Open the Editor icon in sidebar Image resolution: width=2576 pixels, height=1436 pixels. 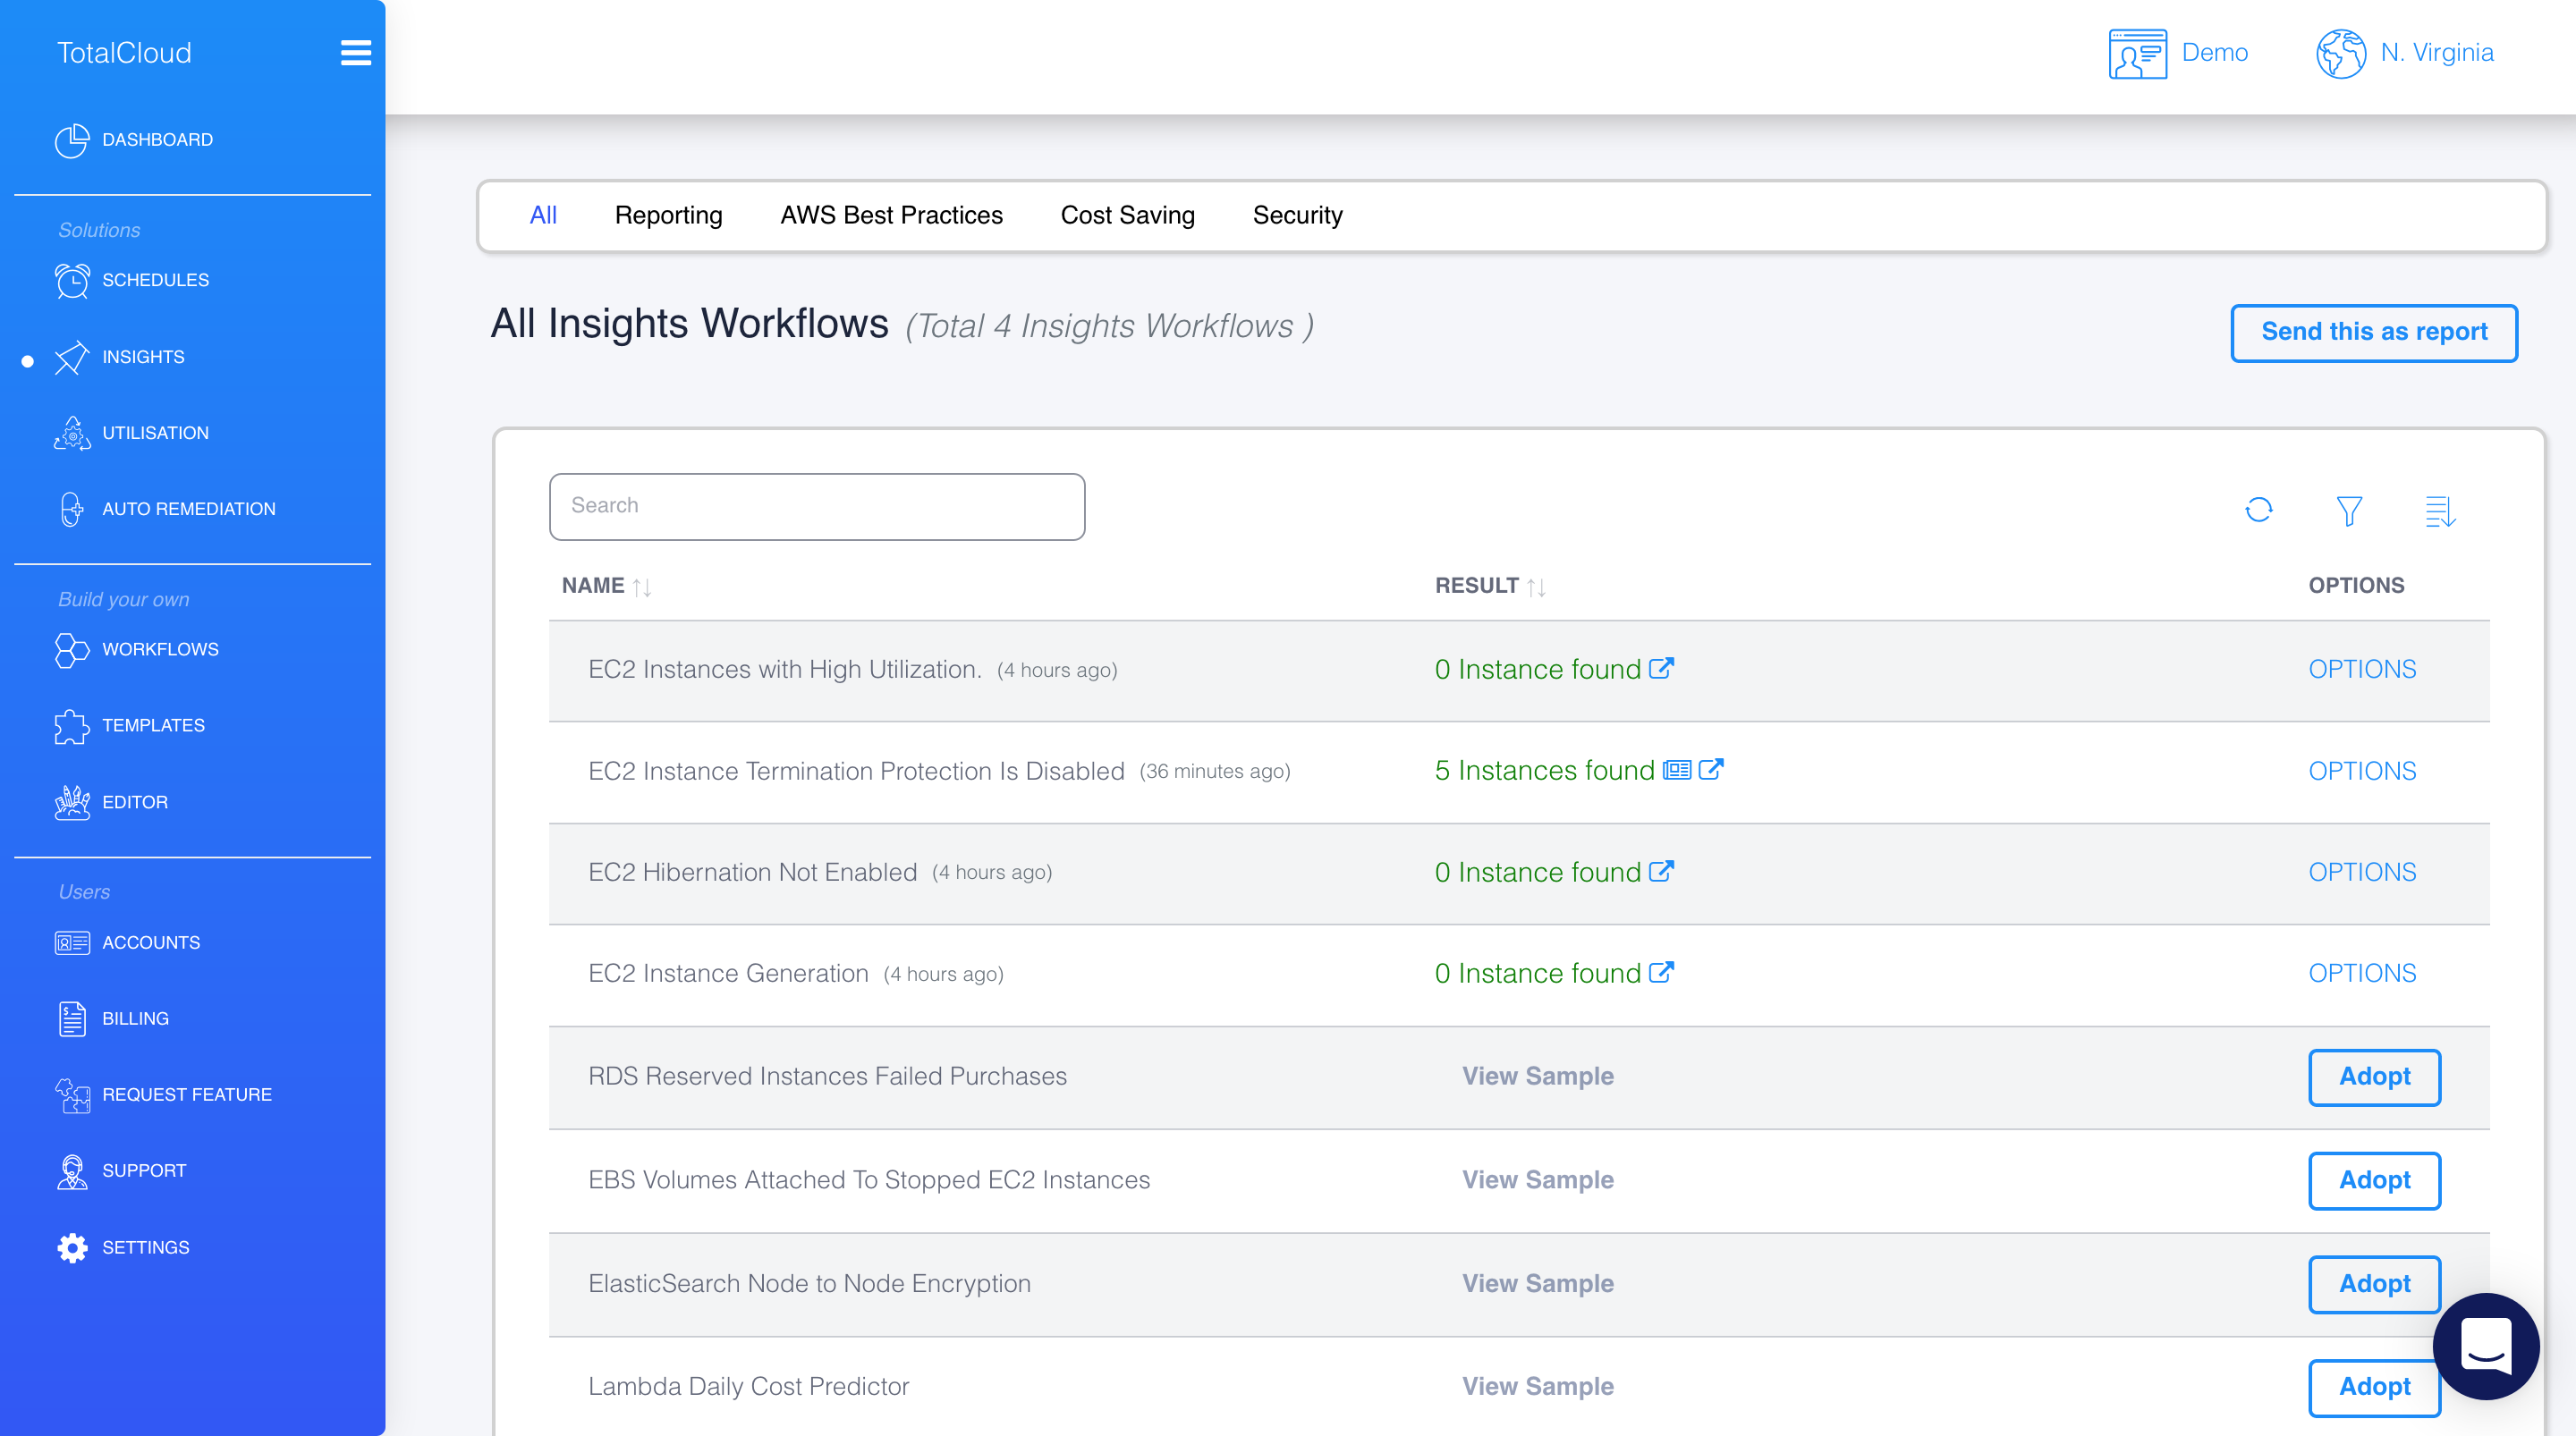72,802
